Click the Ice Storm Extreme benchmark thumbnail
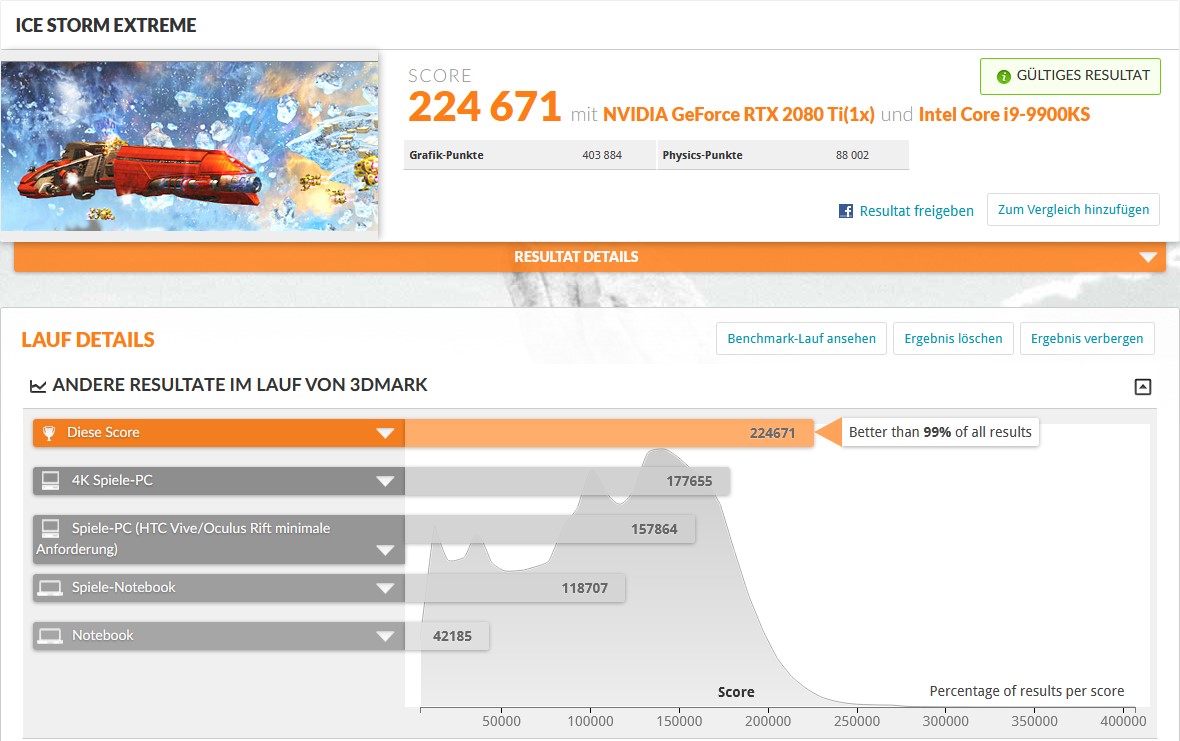 190,146
